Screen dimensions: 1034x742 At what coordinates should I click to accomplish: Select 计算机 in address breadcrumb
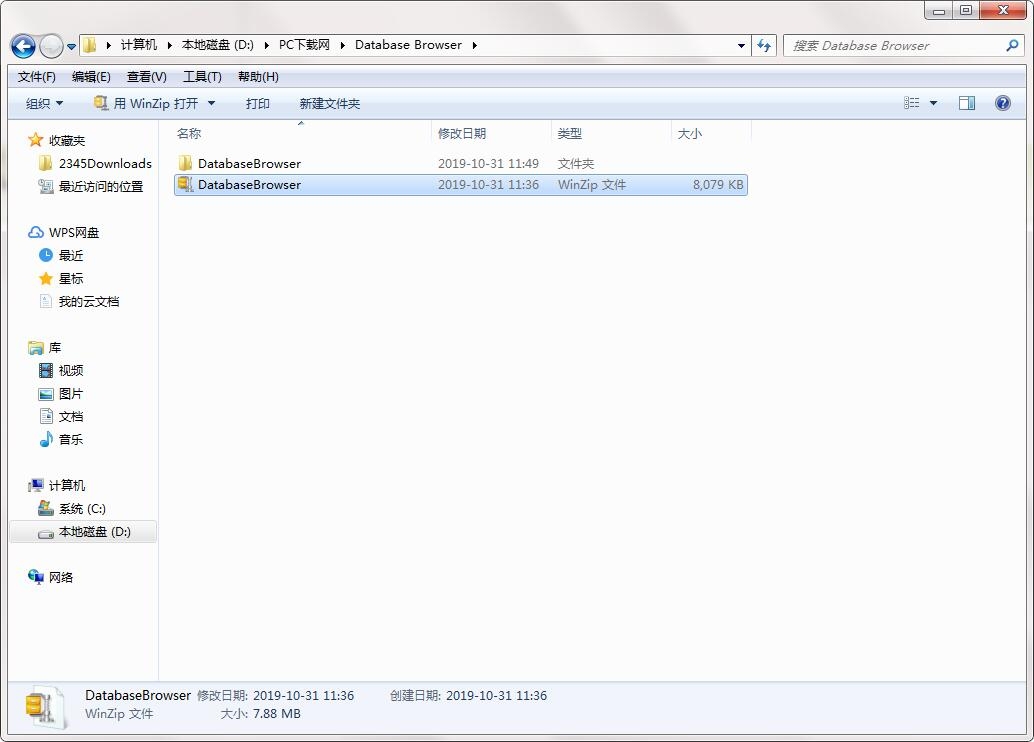(138, 45)
